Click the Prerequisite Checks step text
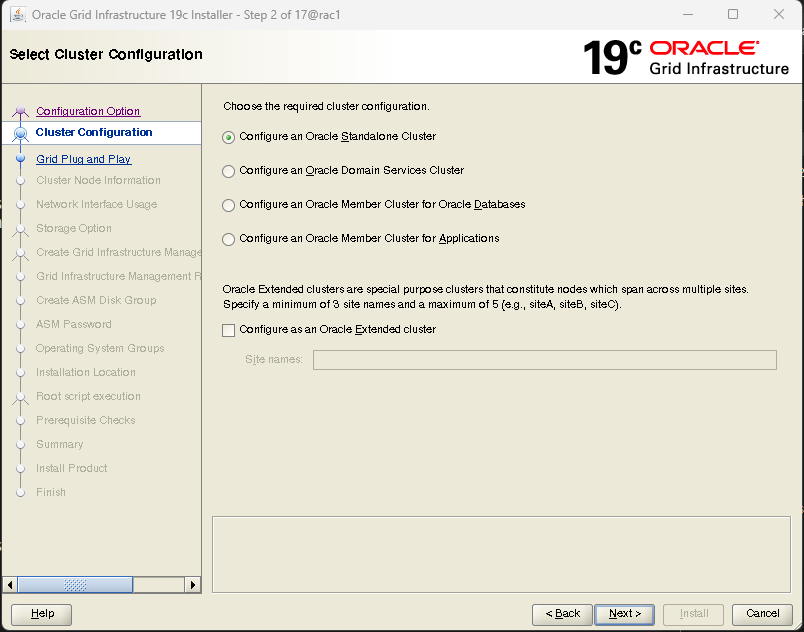This screenshot has height=632, width=804. [86, 420]
